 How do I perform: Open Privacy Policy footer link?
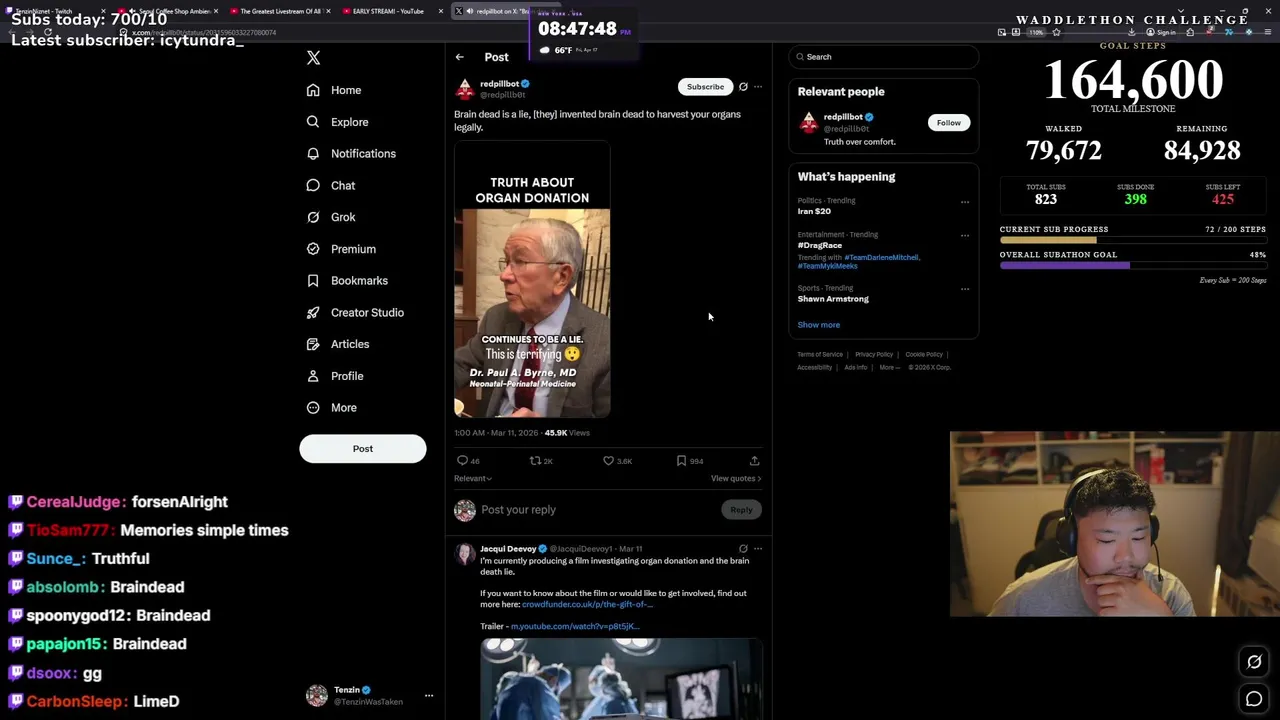(874, 355)
